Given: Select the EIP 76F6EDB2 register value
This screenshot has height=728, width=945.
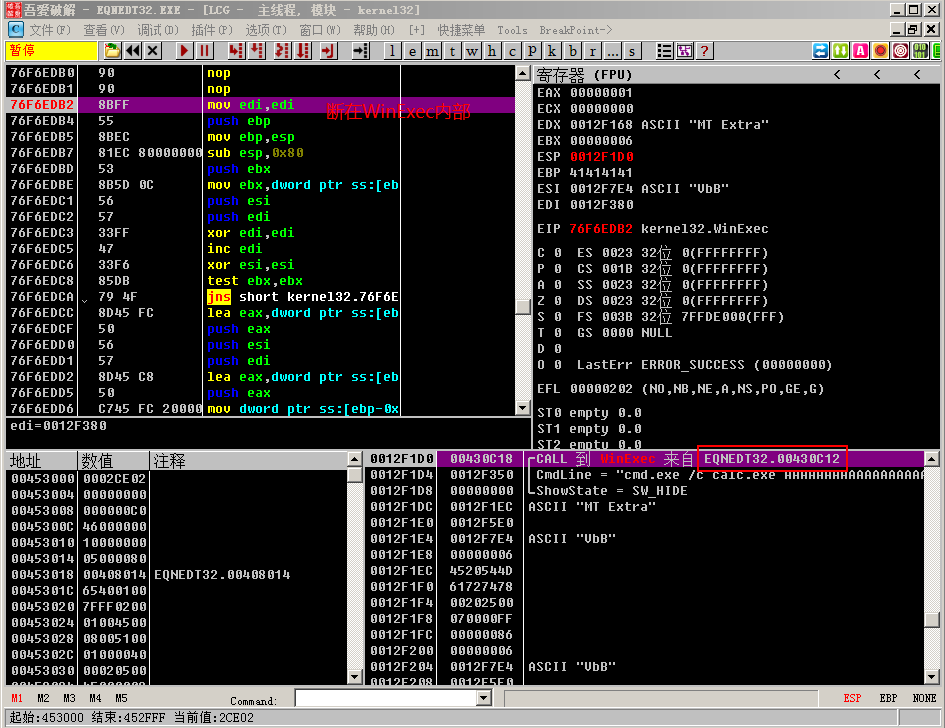Looking at the screenshot, I should pyautogui.click(x=601, y=229).
